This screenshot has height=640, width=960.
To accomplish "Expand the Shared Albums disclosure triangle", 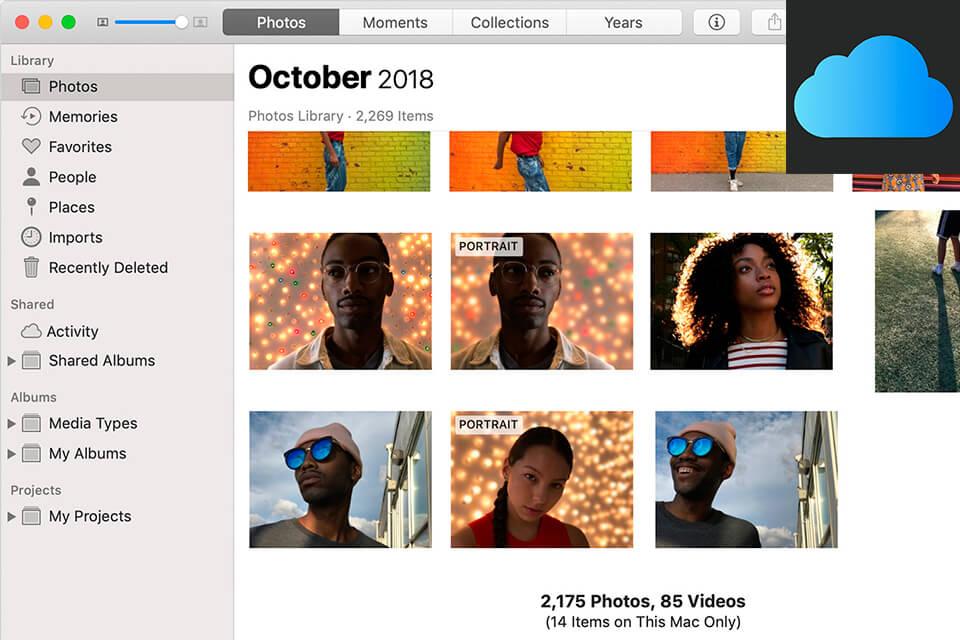I will click(11, 361).
